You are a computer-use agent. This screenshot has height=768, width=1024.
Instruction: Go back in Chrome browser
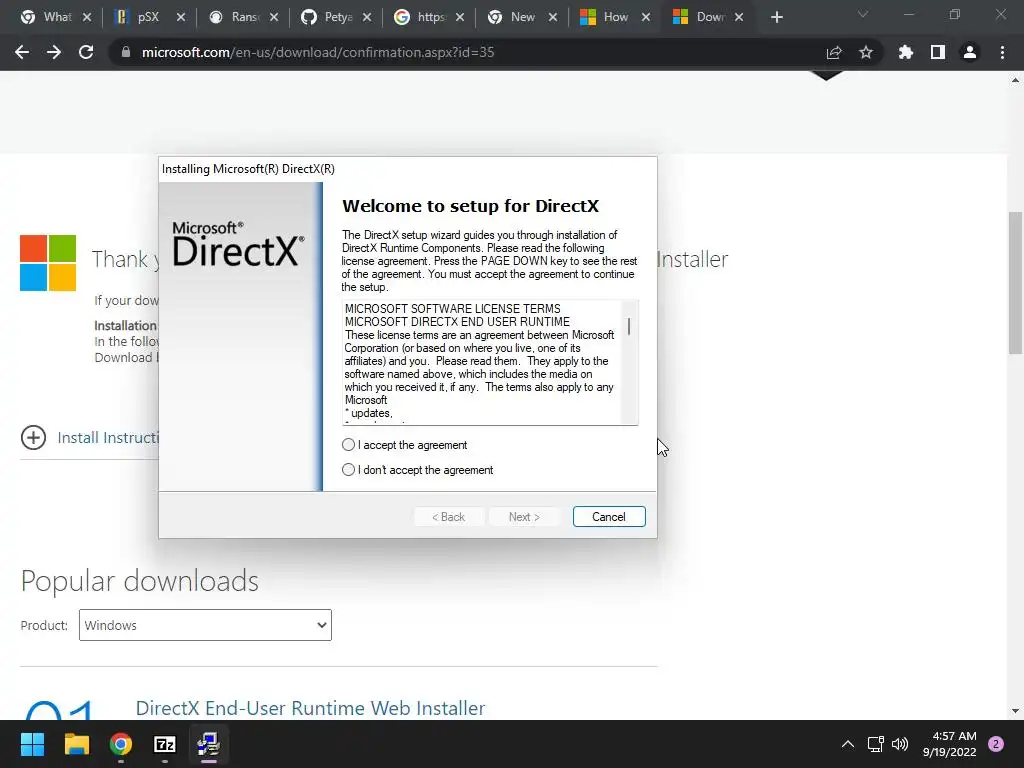(22, 52)
